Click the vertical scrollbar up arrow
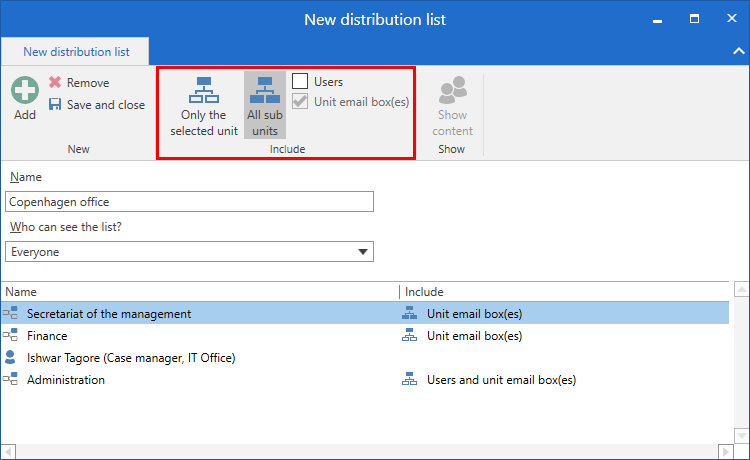This screenshot has height=460, width=750. [741, 291]
